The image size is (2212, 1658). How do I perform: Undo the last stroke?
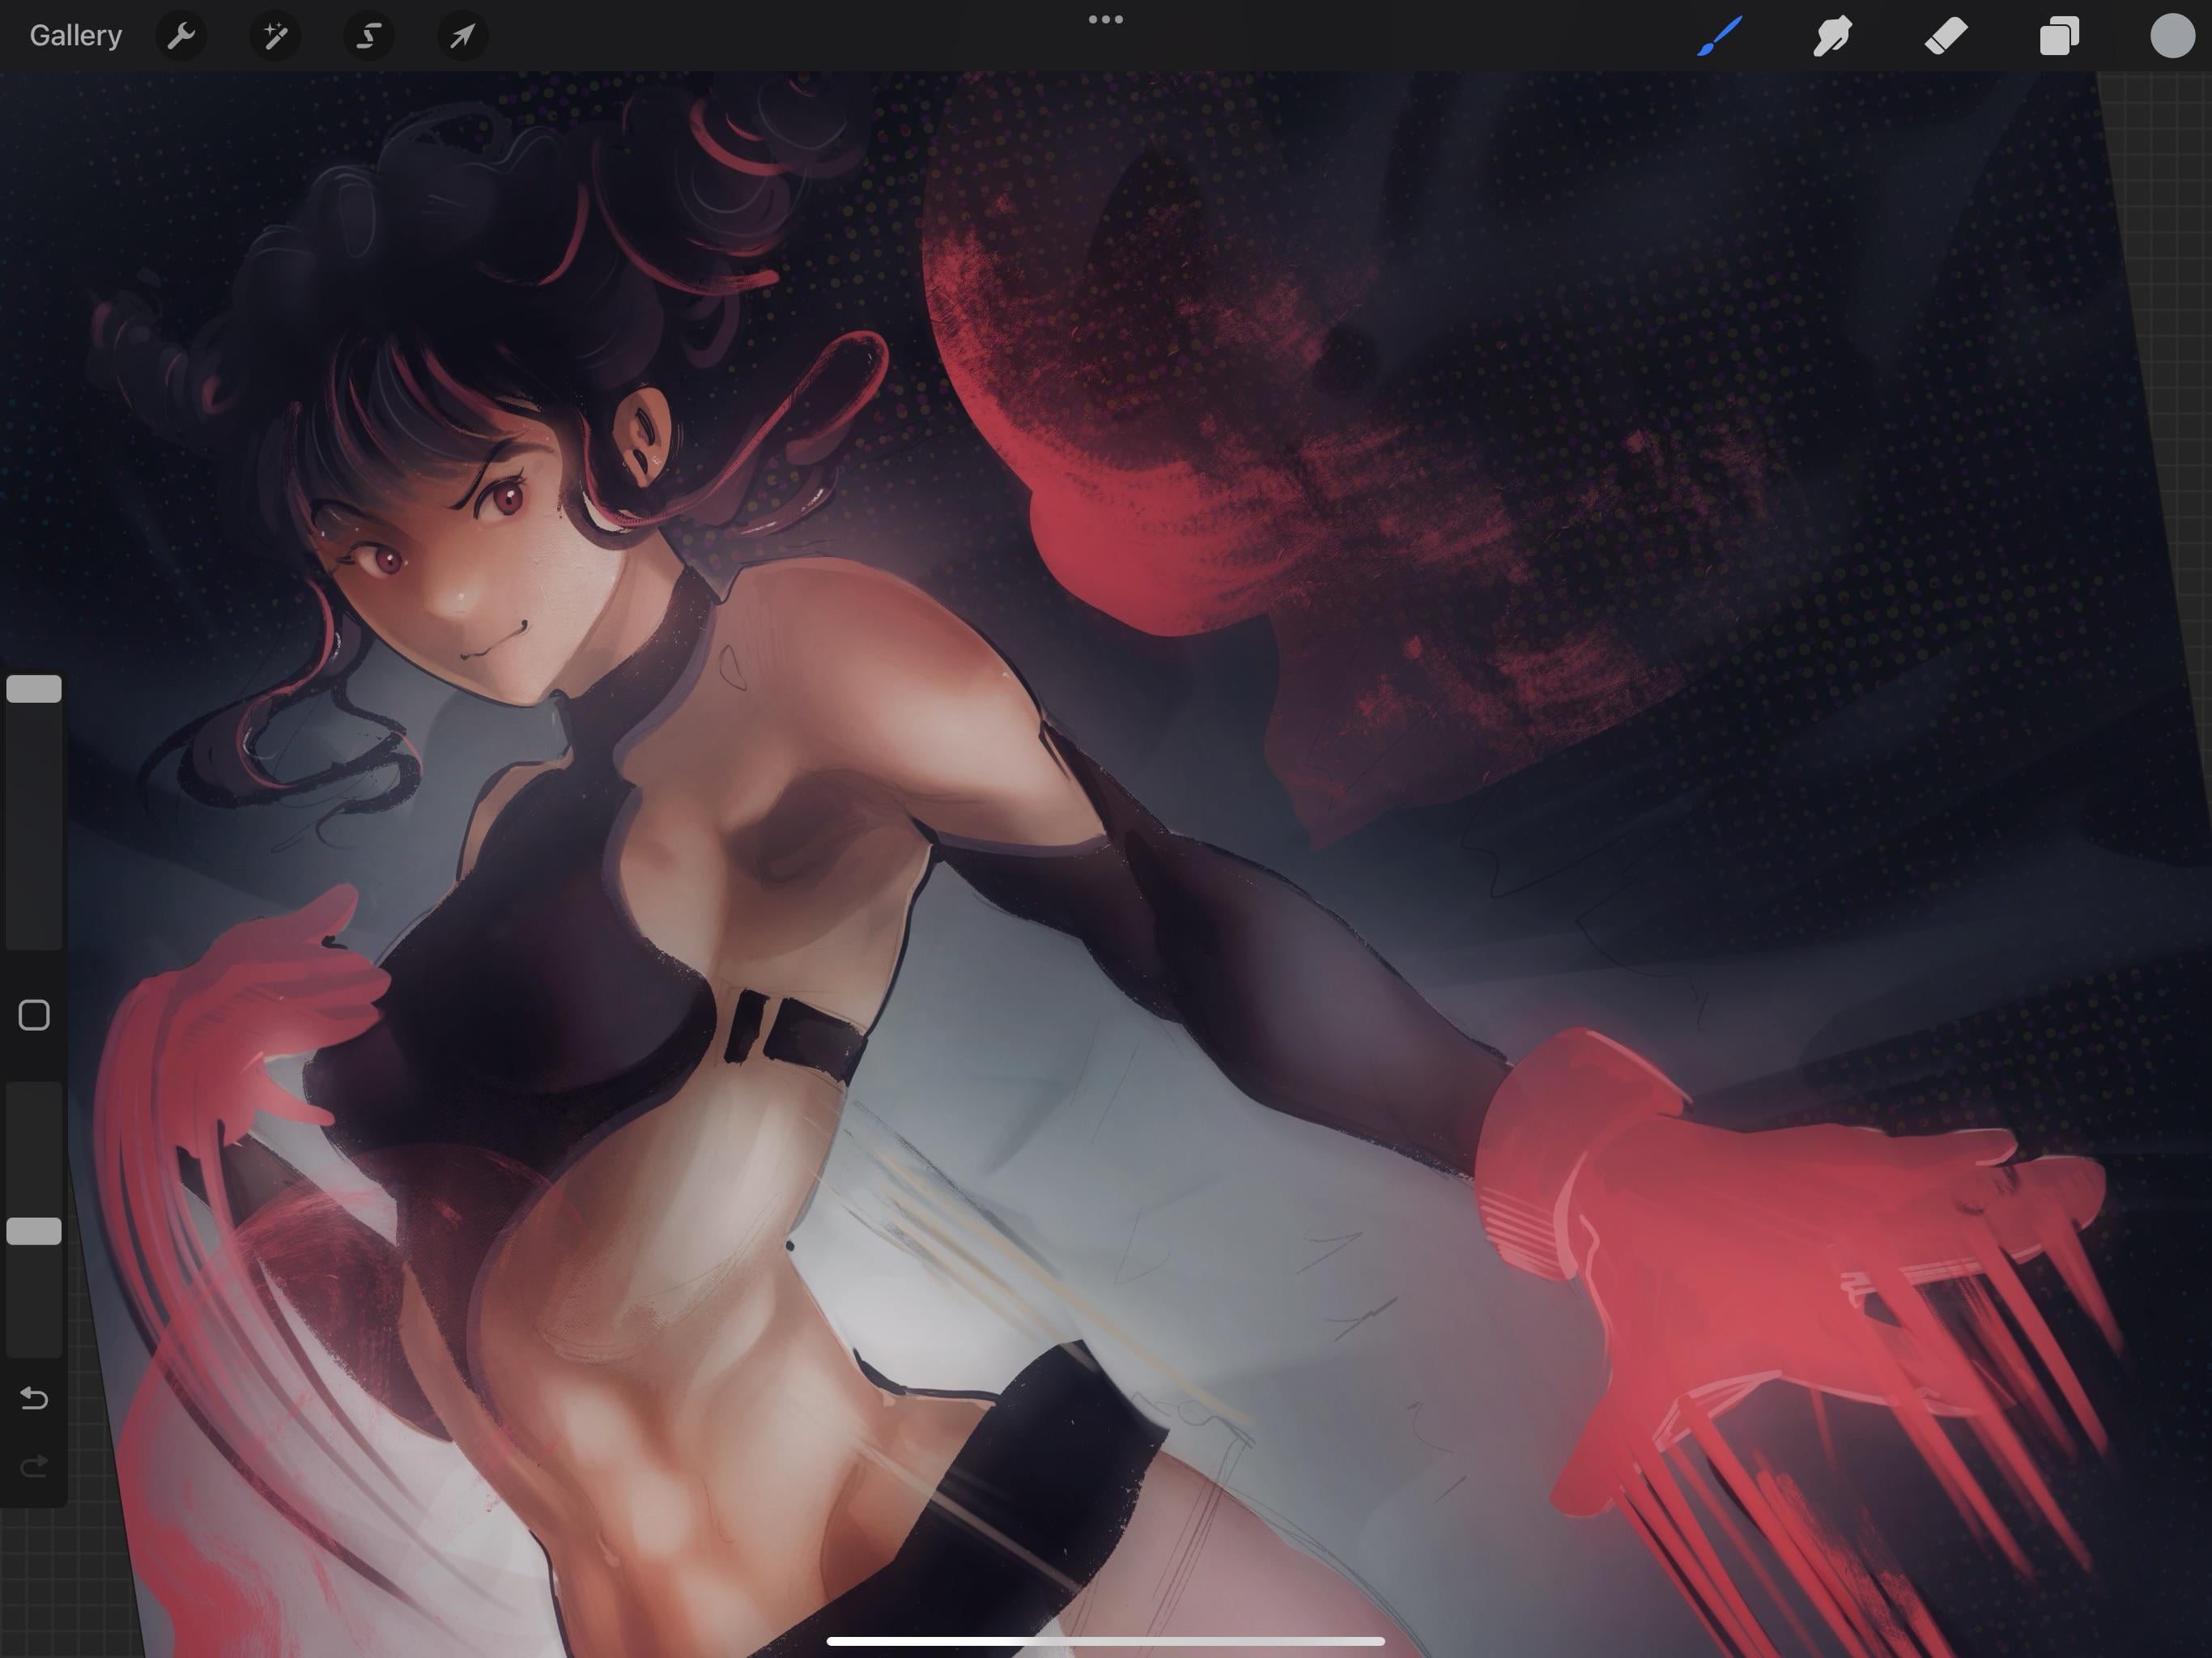[34, 1397]
